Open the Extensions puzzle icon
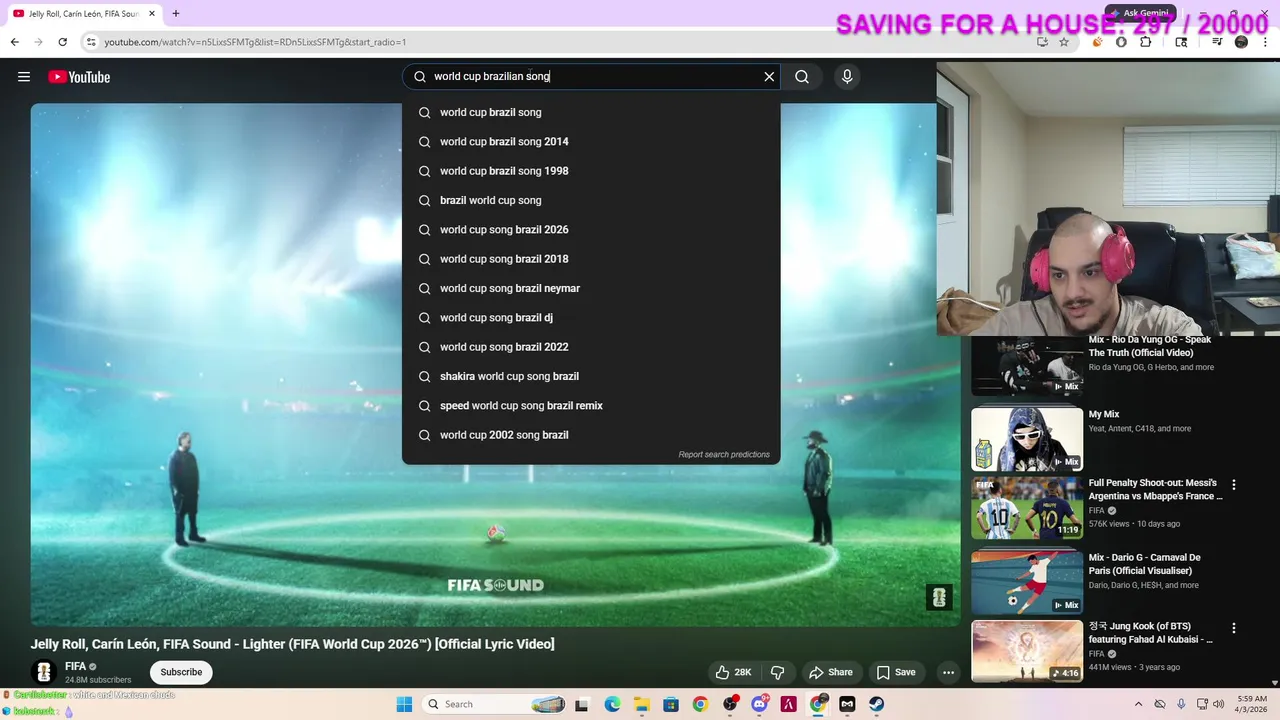 pyautogui.click(x=1146, y=42)
